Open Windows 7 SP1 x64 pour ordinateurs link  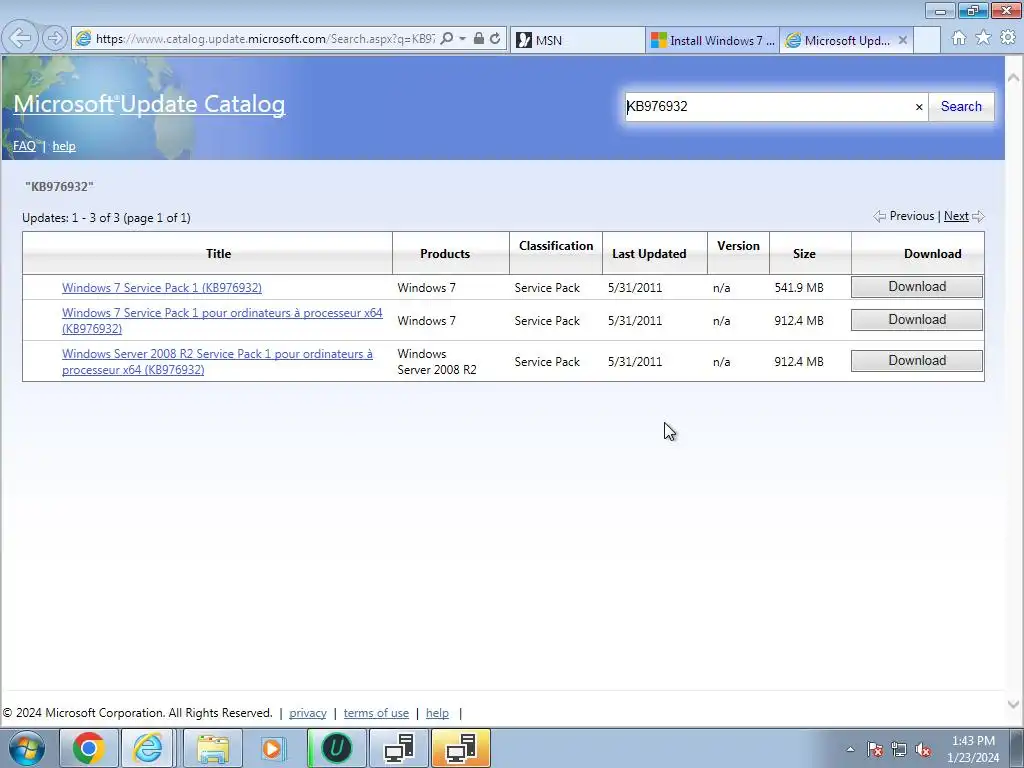click(x=222, y=321)
